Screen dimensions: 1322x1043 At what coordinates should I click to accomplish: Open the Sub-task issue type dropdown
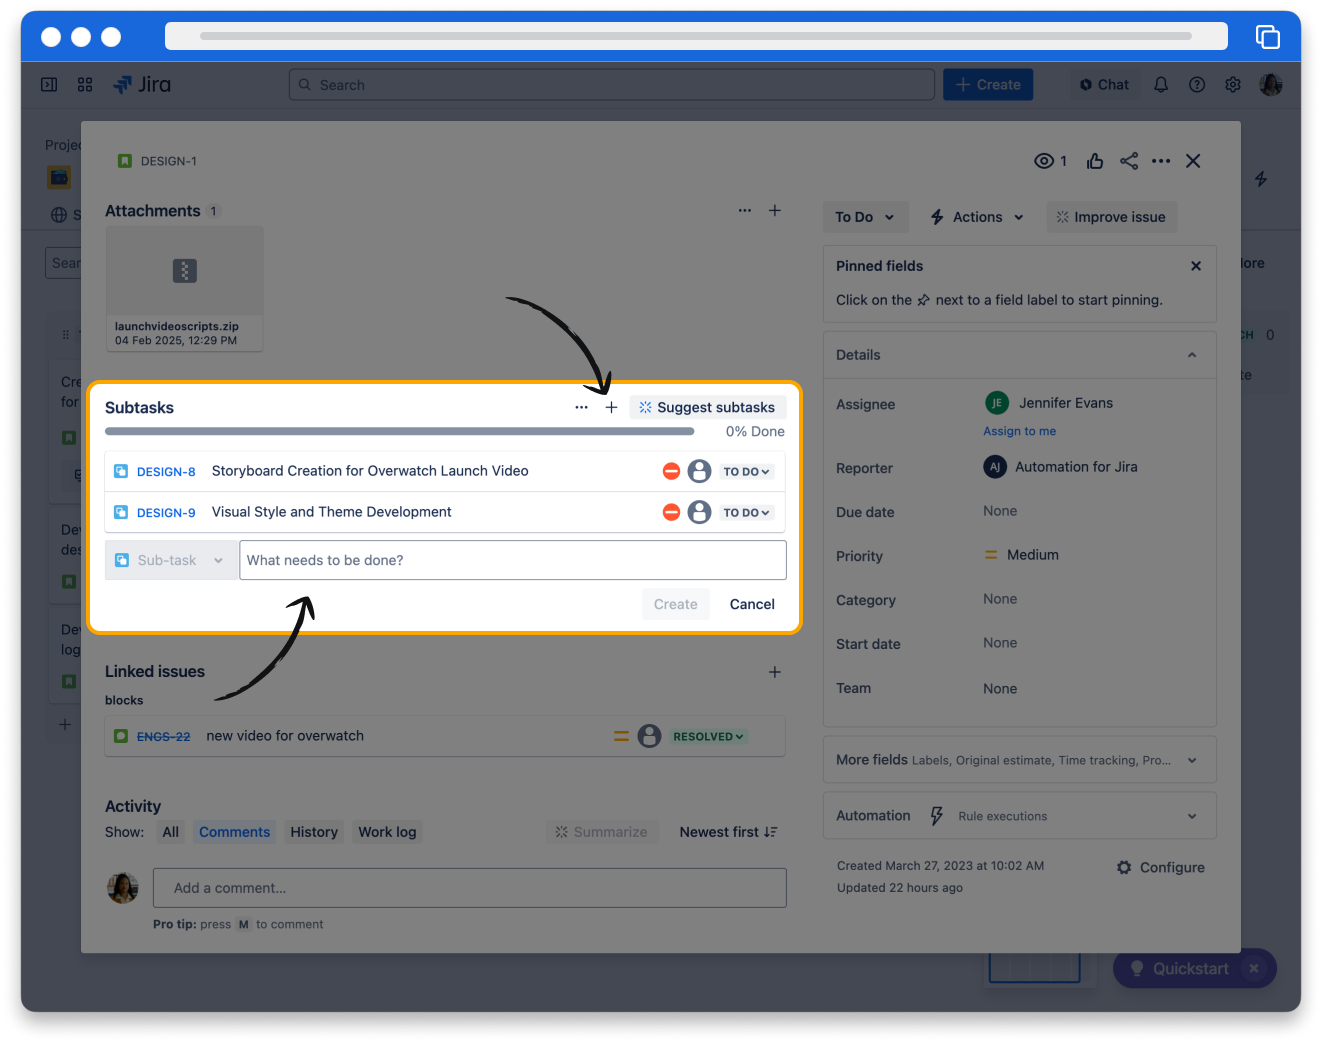171,560
